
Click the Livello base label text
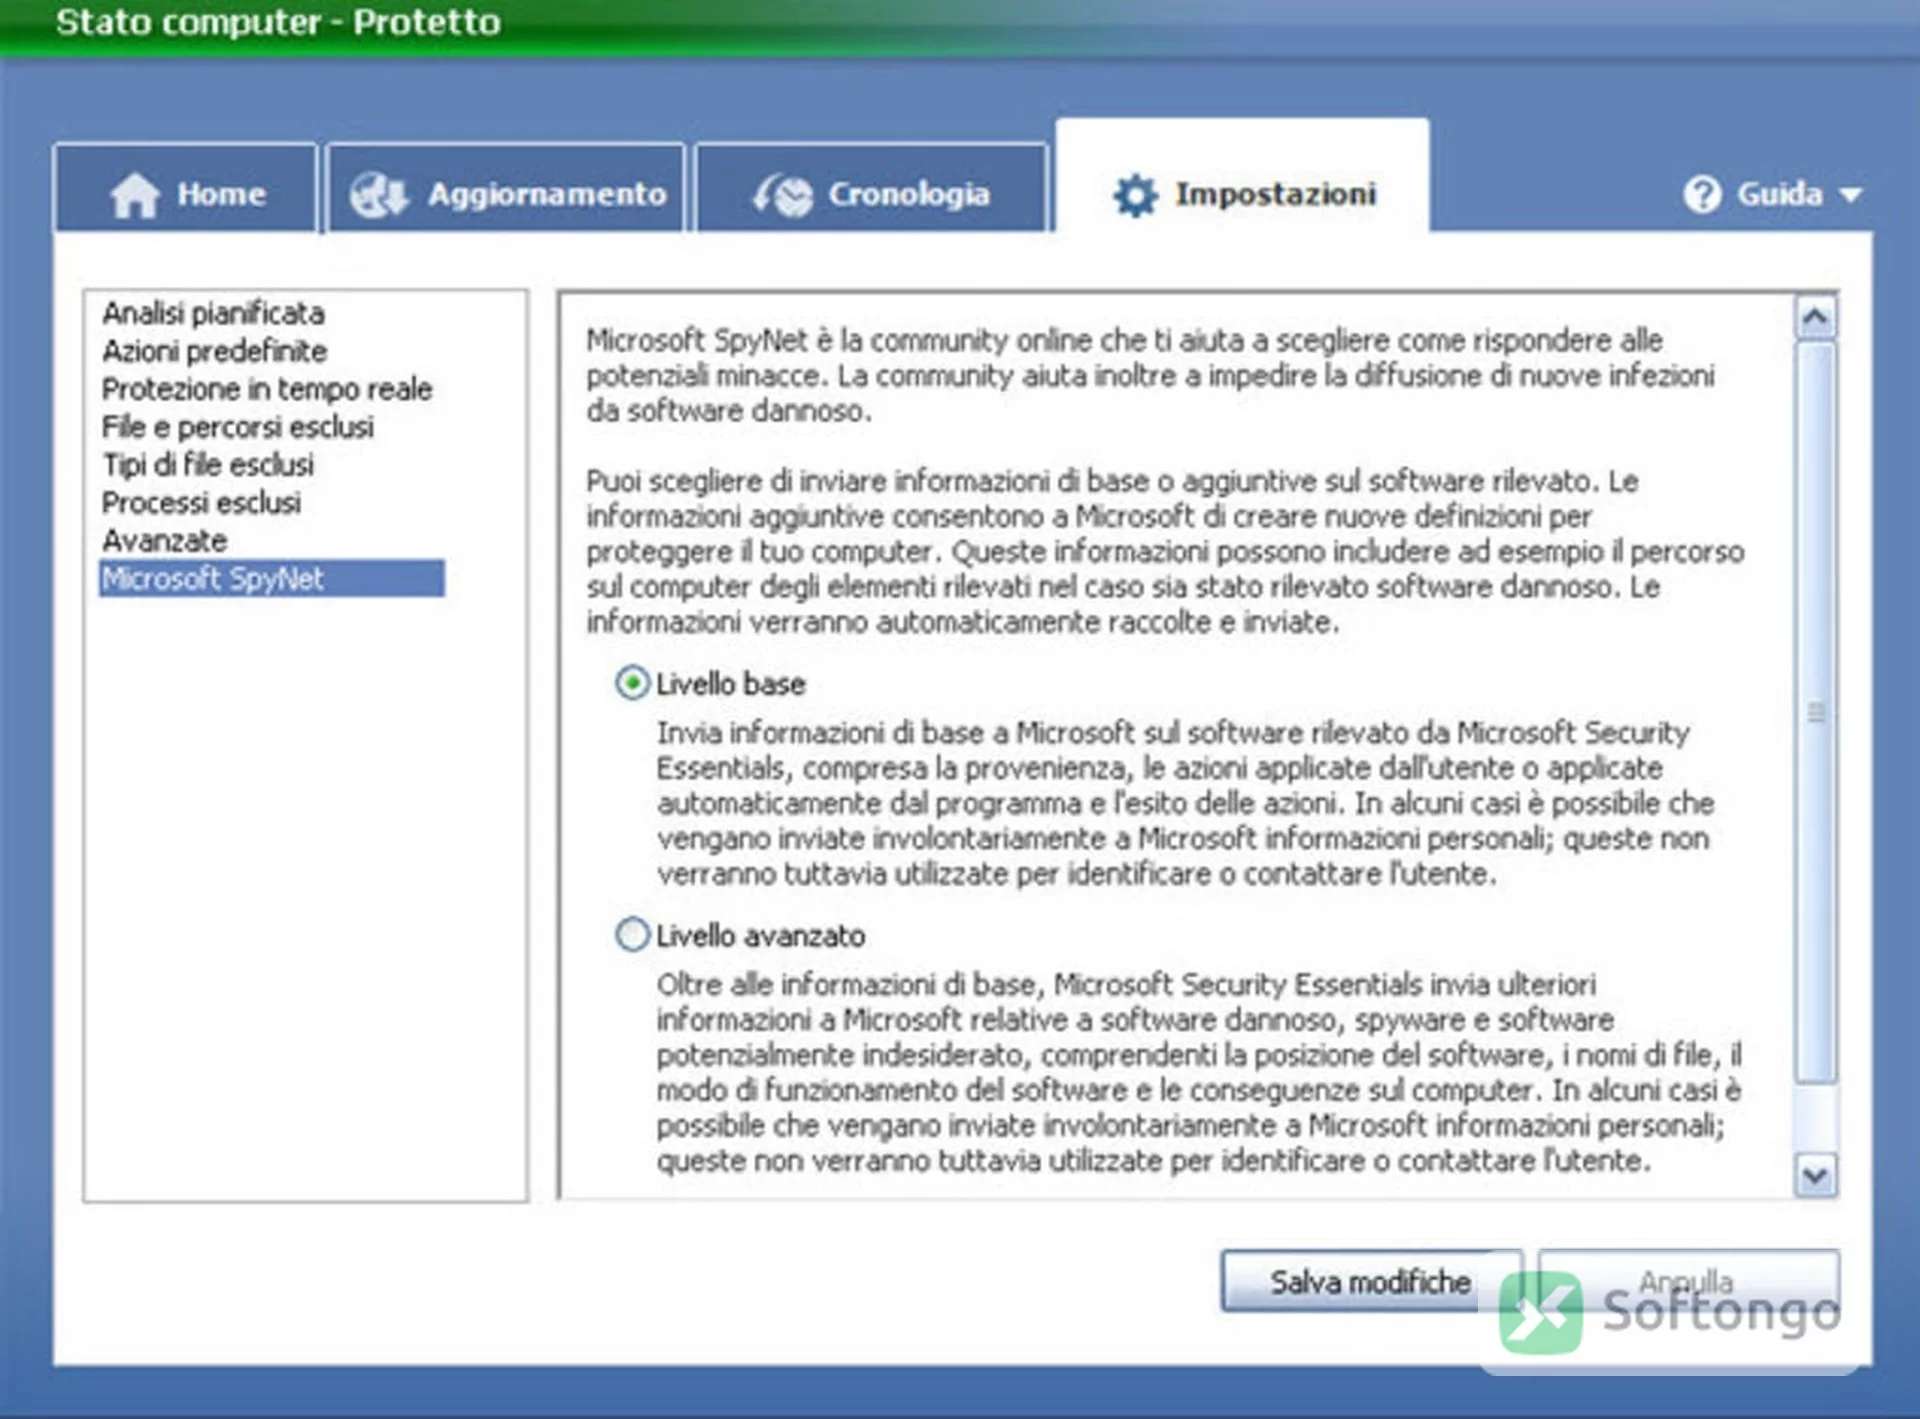click(x=730, y=684)
